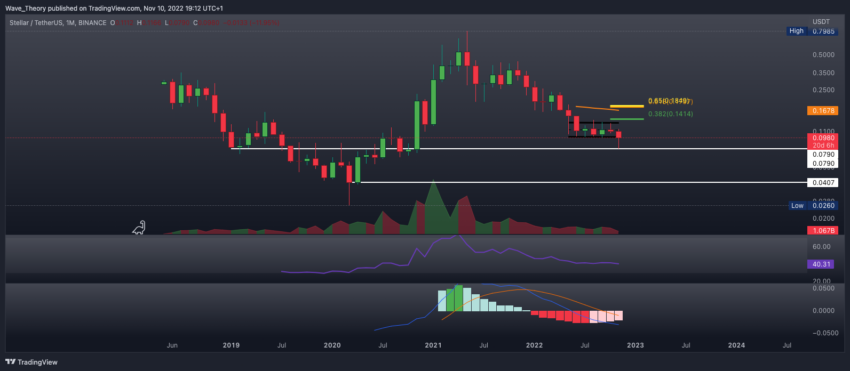Click the 2019 label on the time axis
The image size is (850, 371).
pyautogui.click(x=231, y=345)
